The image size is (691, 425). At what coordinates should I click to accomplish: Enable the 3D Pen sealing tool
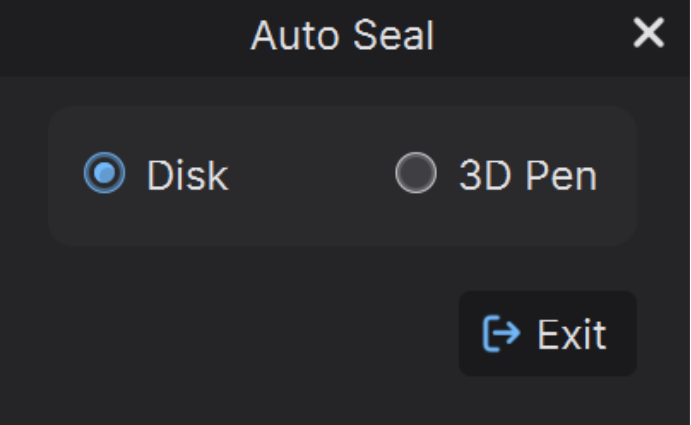tap(416, 173)
